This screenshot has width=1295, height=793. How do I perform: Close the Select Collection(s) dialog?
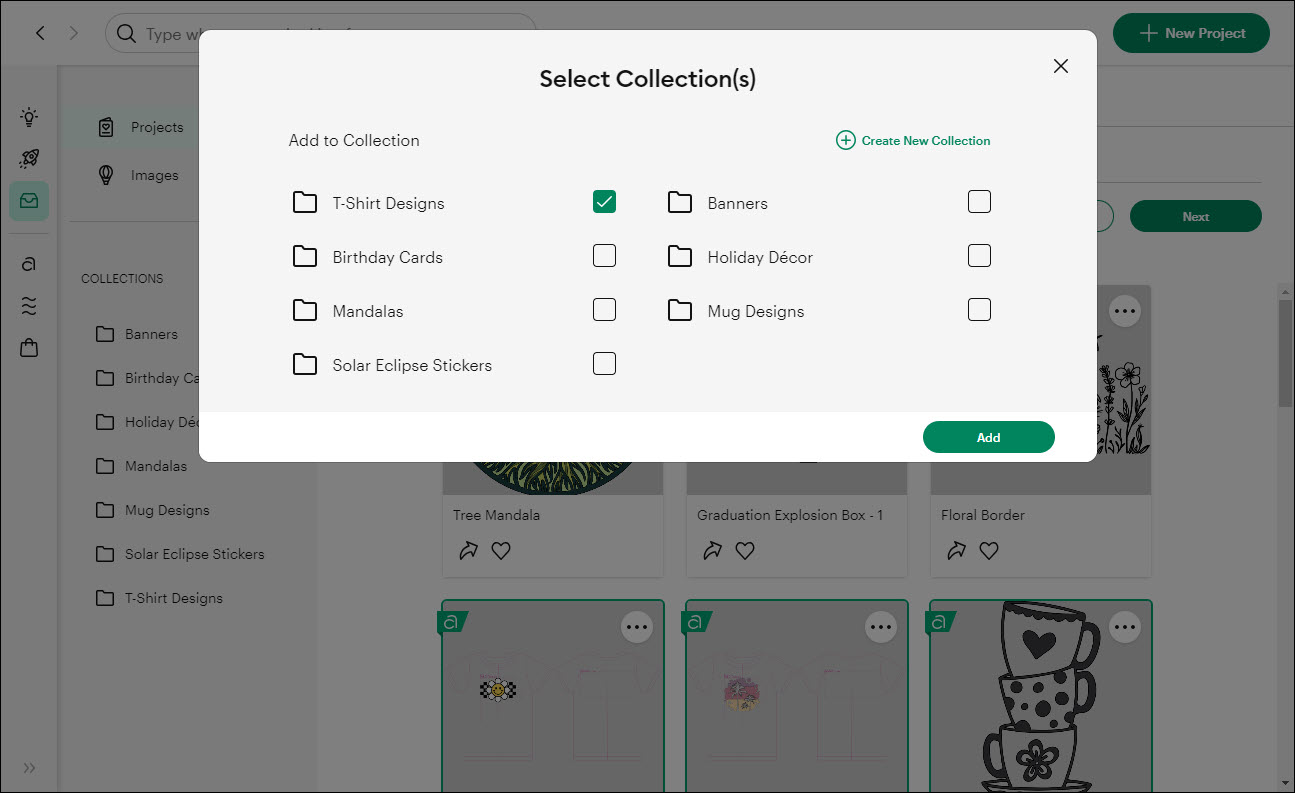pyautogui.click(x=1061, y=66)
